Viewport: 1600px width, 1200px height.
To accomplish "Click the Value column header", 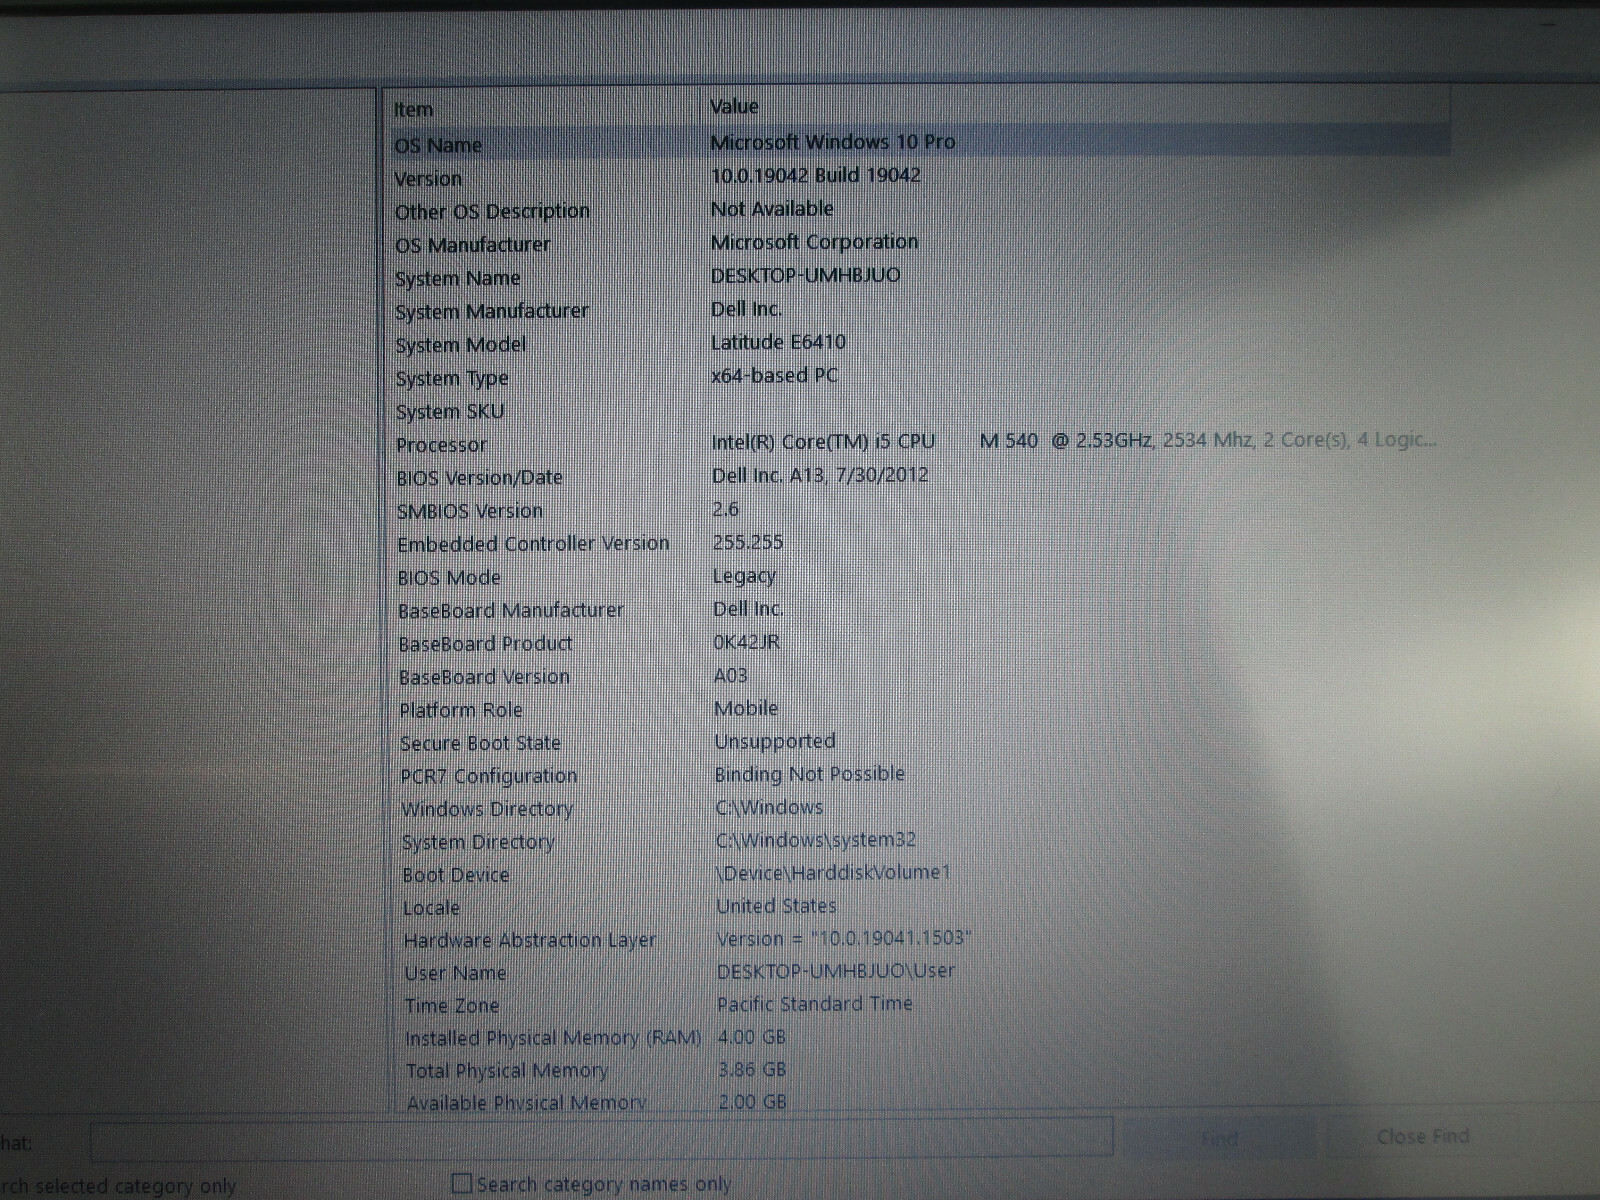I will tap(734, 106).
